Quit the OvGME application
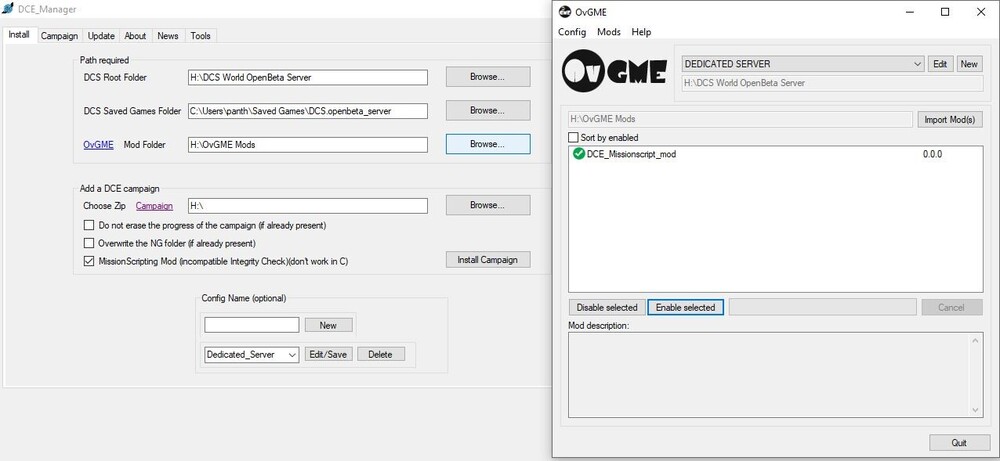This screenshot has height=461, width=1000. (959, 443)
